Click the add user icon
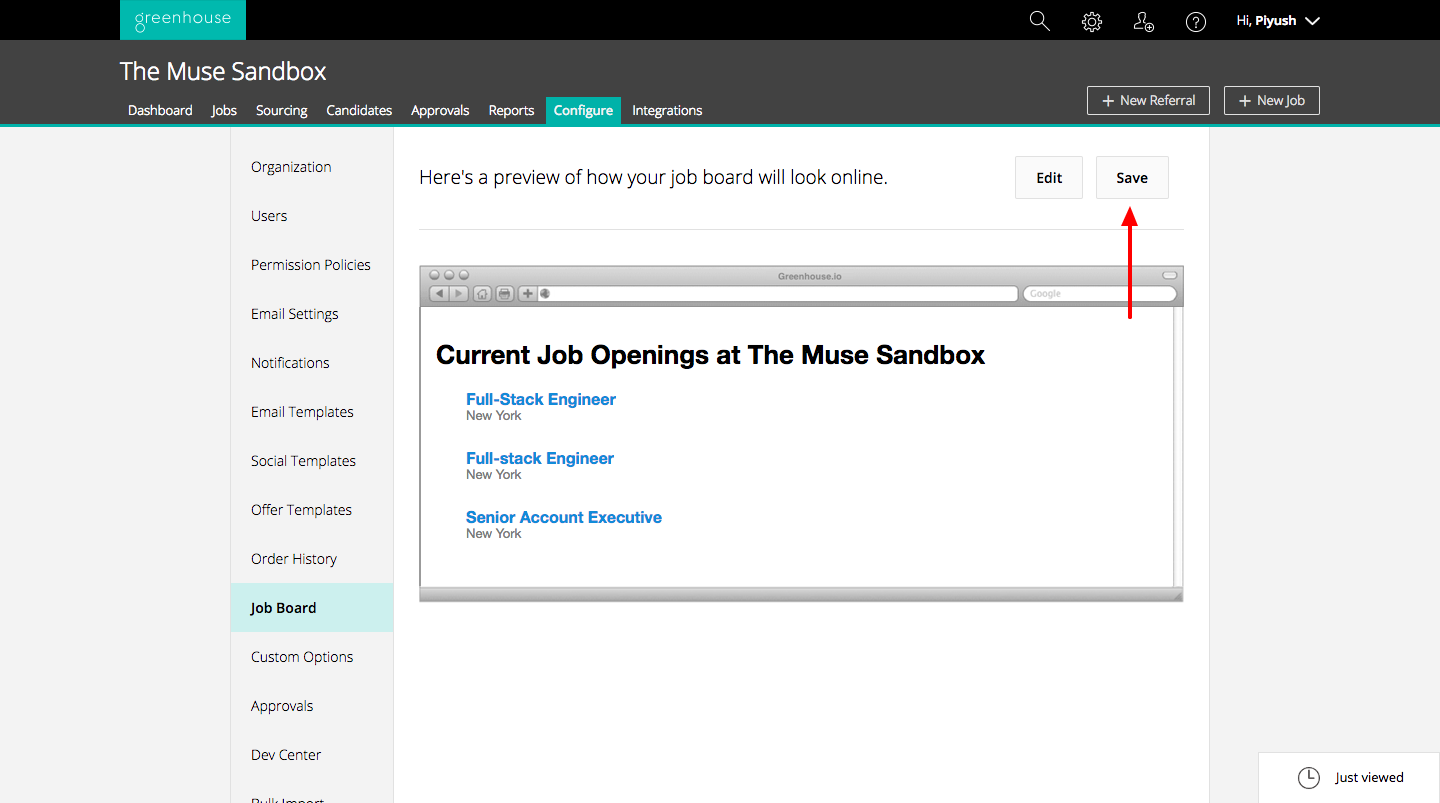This screenshot has width=1440, height=803. click(1144, 21)
